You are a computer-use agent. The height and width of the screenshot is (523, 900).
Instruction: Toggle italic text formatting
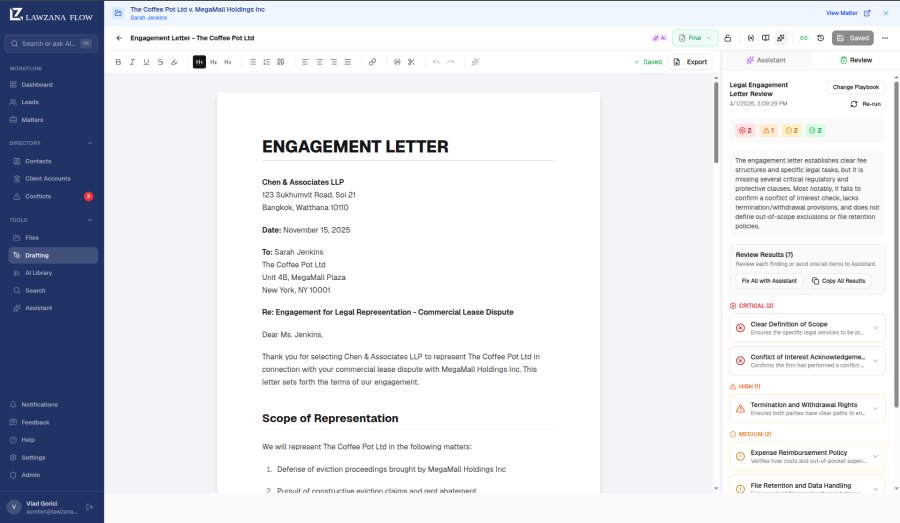coord(132,62)
